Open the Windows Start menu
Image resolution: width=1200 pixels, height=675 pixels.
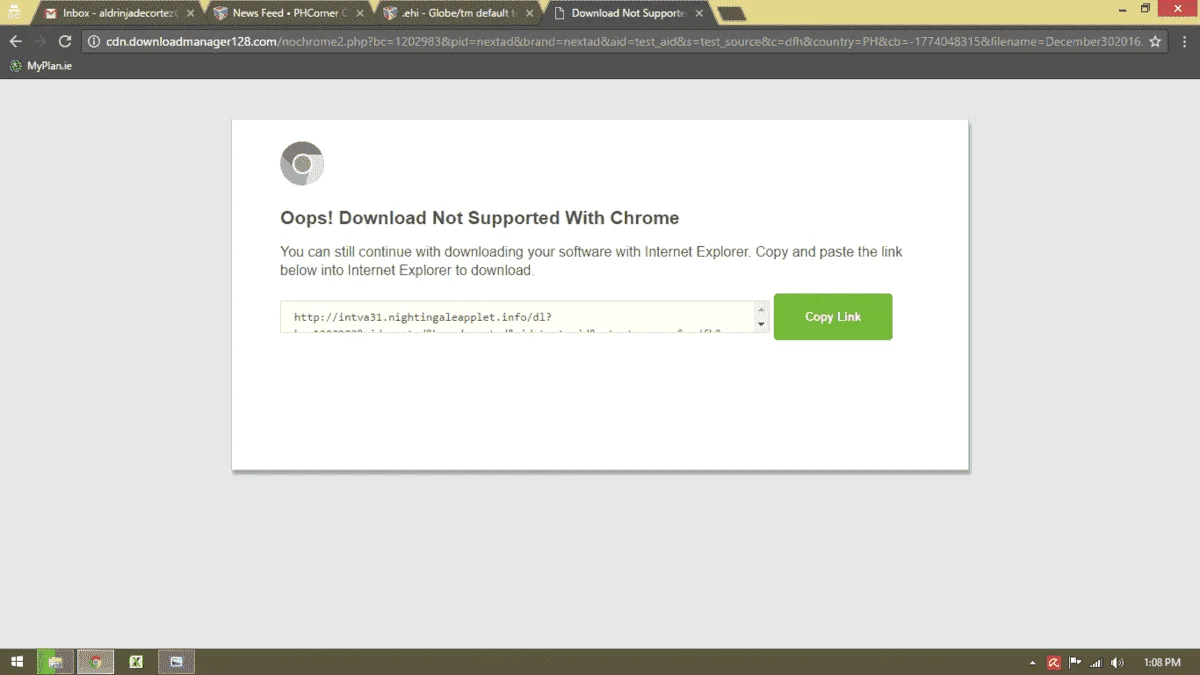pyautogui.click(x=16, y=662)
